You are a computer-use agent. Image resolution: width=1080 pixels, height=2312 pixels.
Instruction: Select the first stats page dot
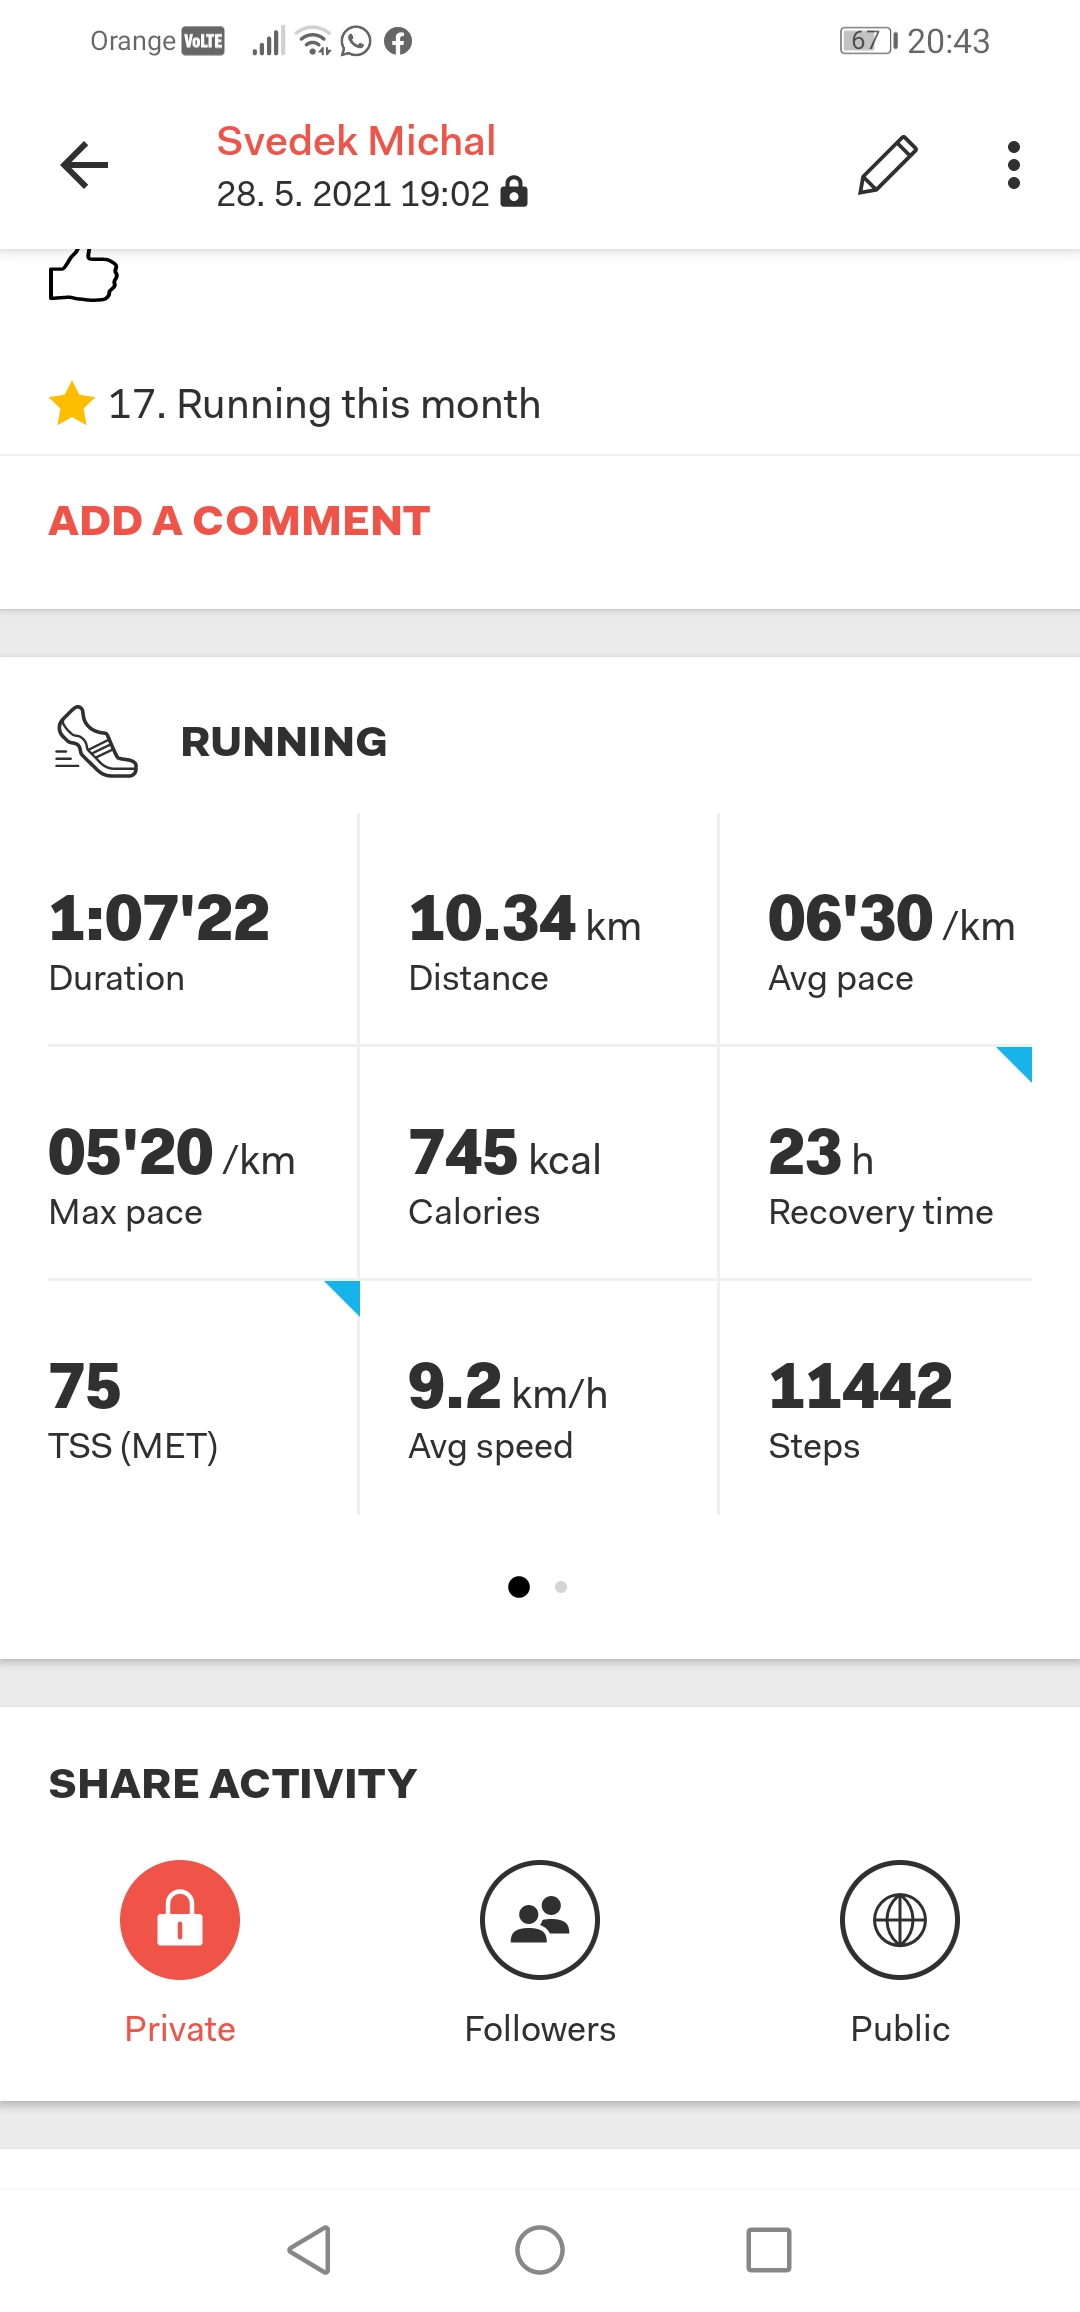click(519, 1587)
